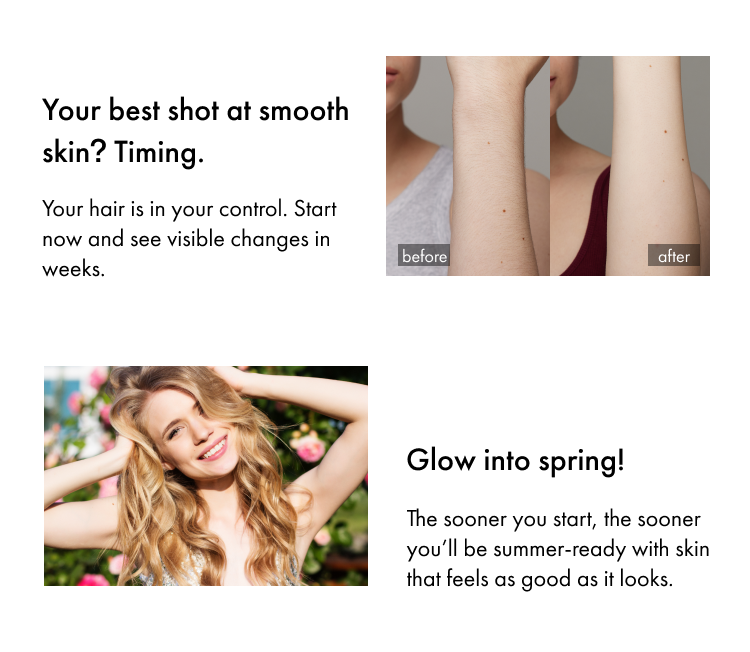This screenshot has width=750, height=652.
Task: Click the maroon tank top in after image
Action: (x=586, y=225)
